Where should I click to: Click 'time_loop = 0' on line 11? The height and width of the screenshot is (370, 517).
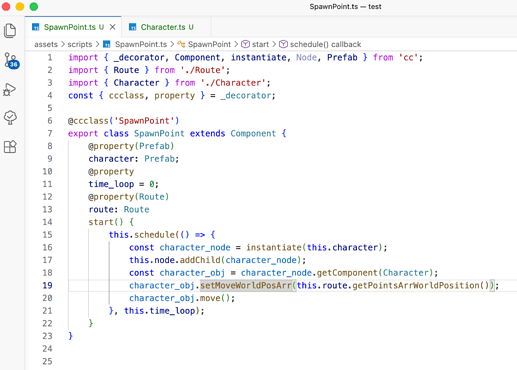click(x=121, y=184)
